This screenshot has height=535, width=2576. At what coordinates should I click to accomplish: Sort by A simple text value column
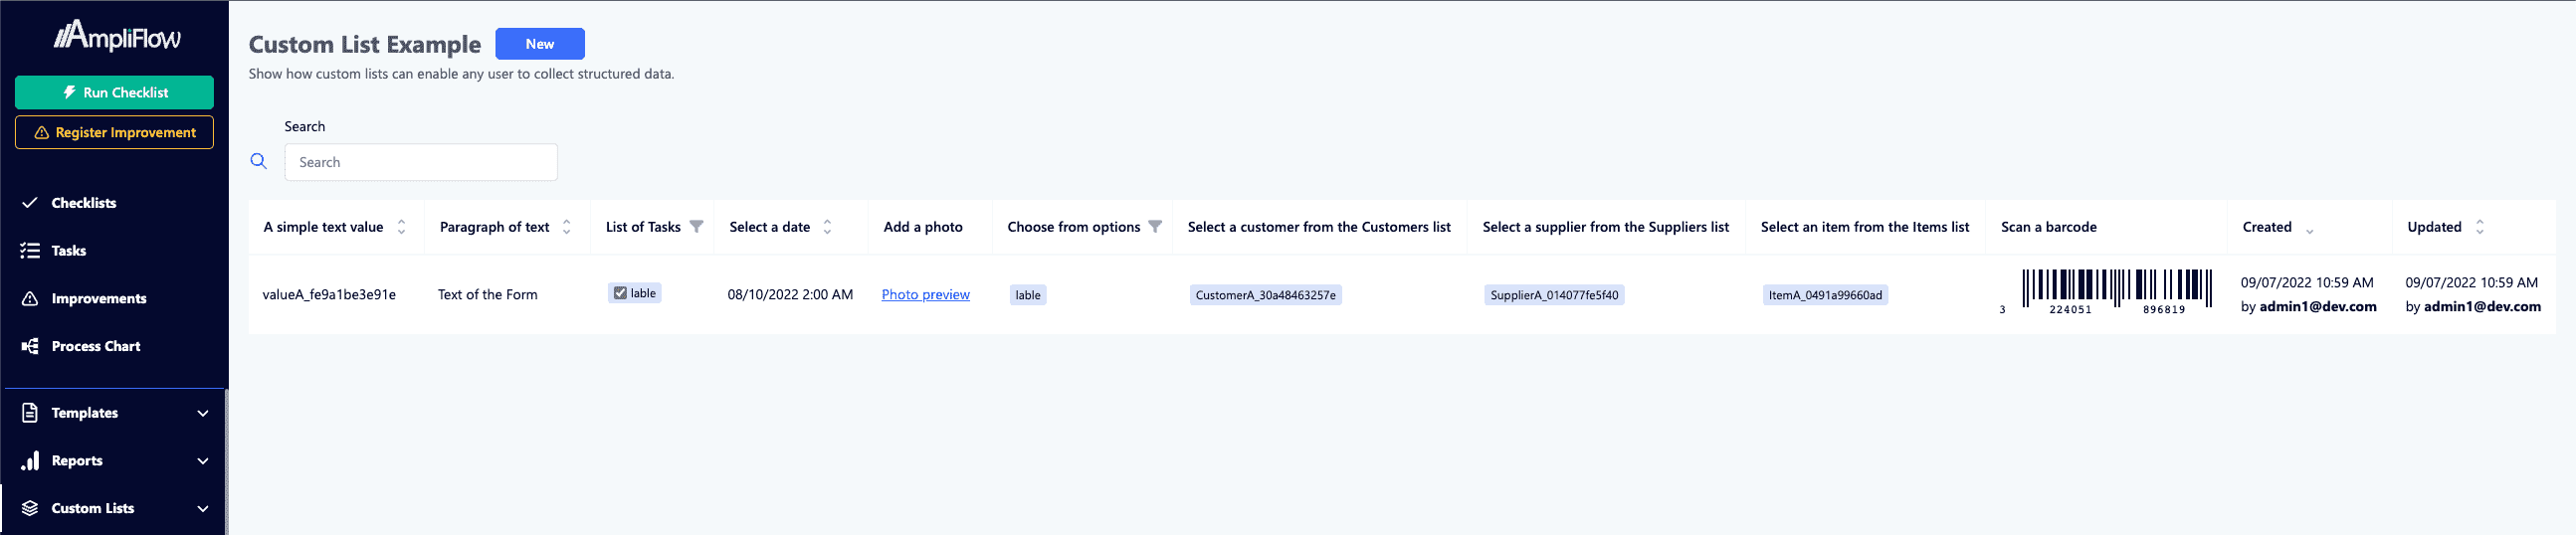click(x=402, y=227)
